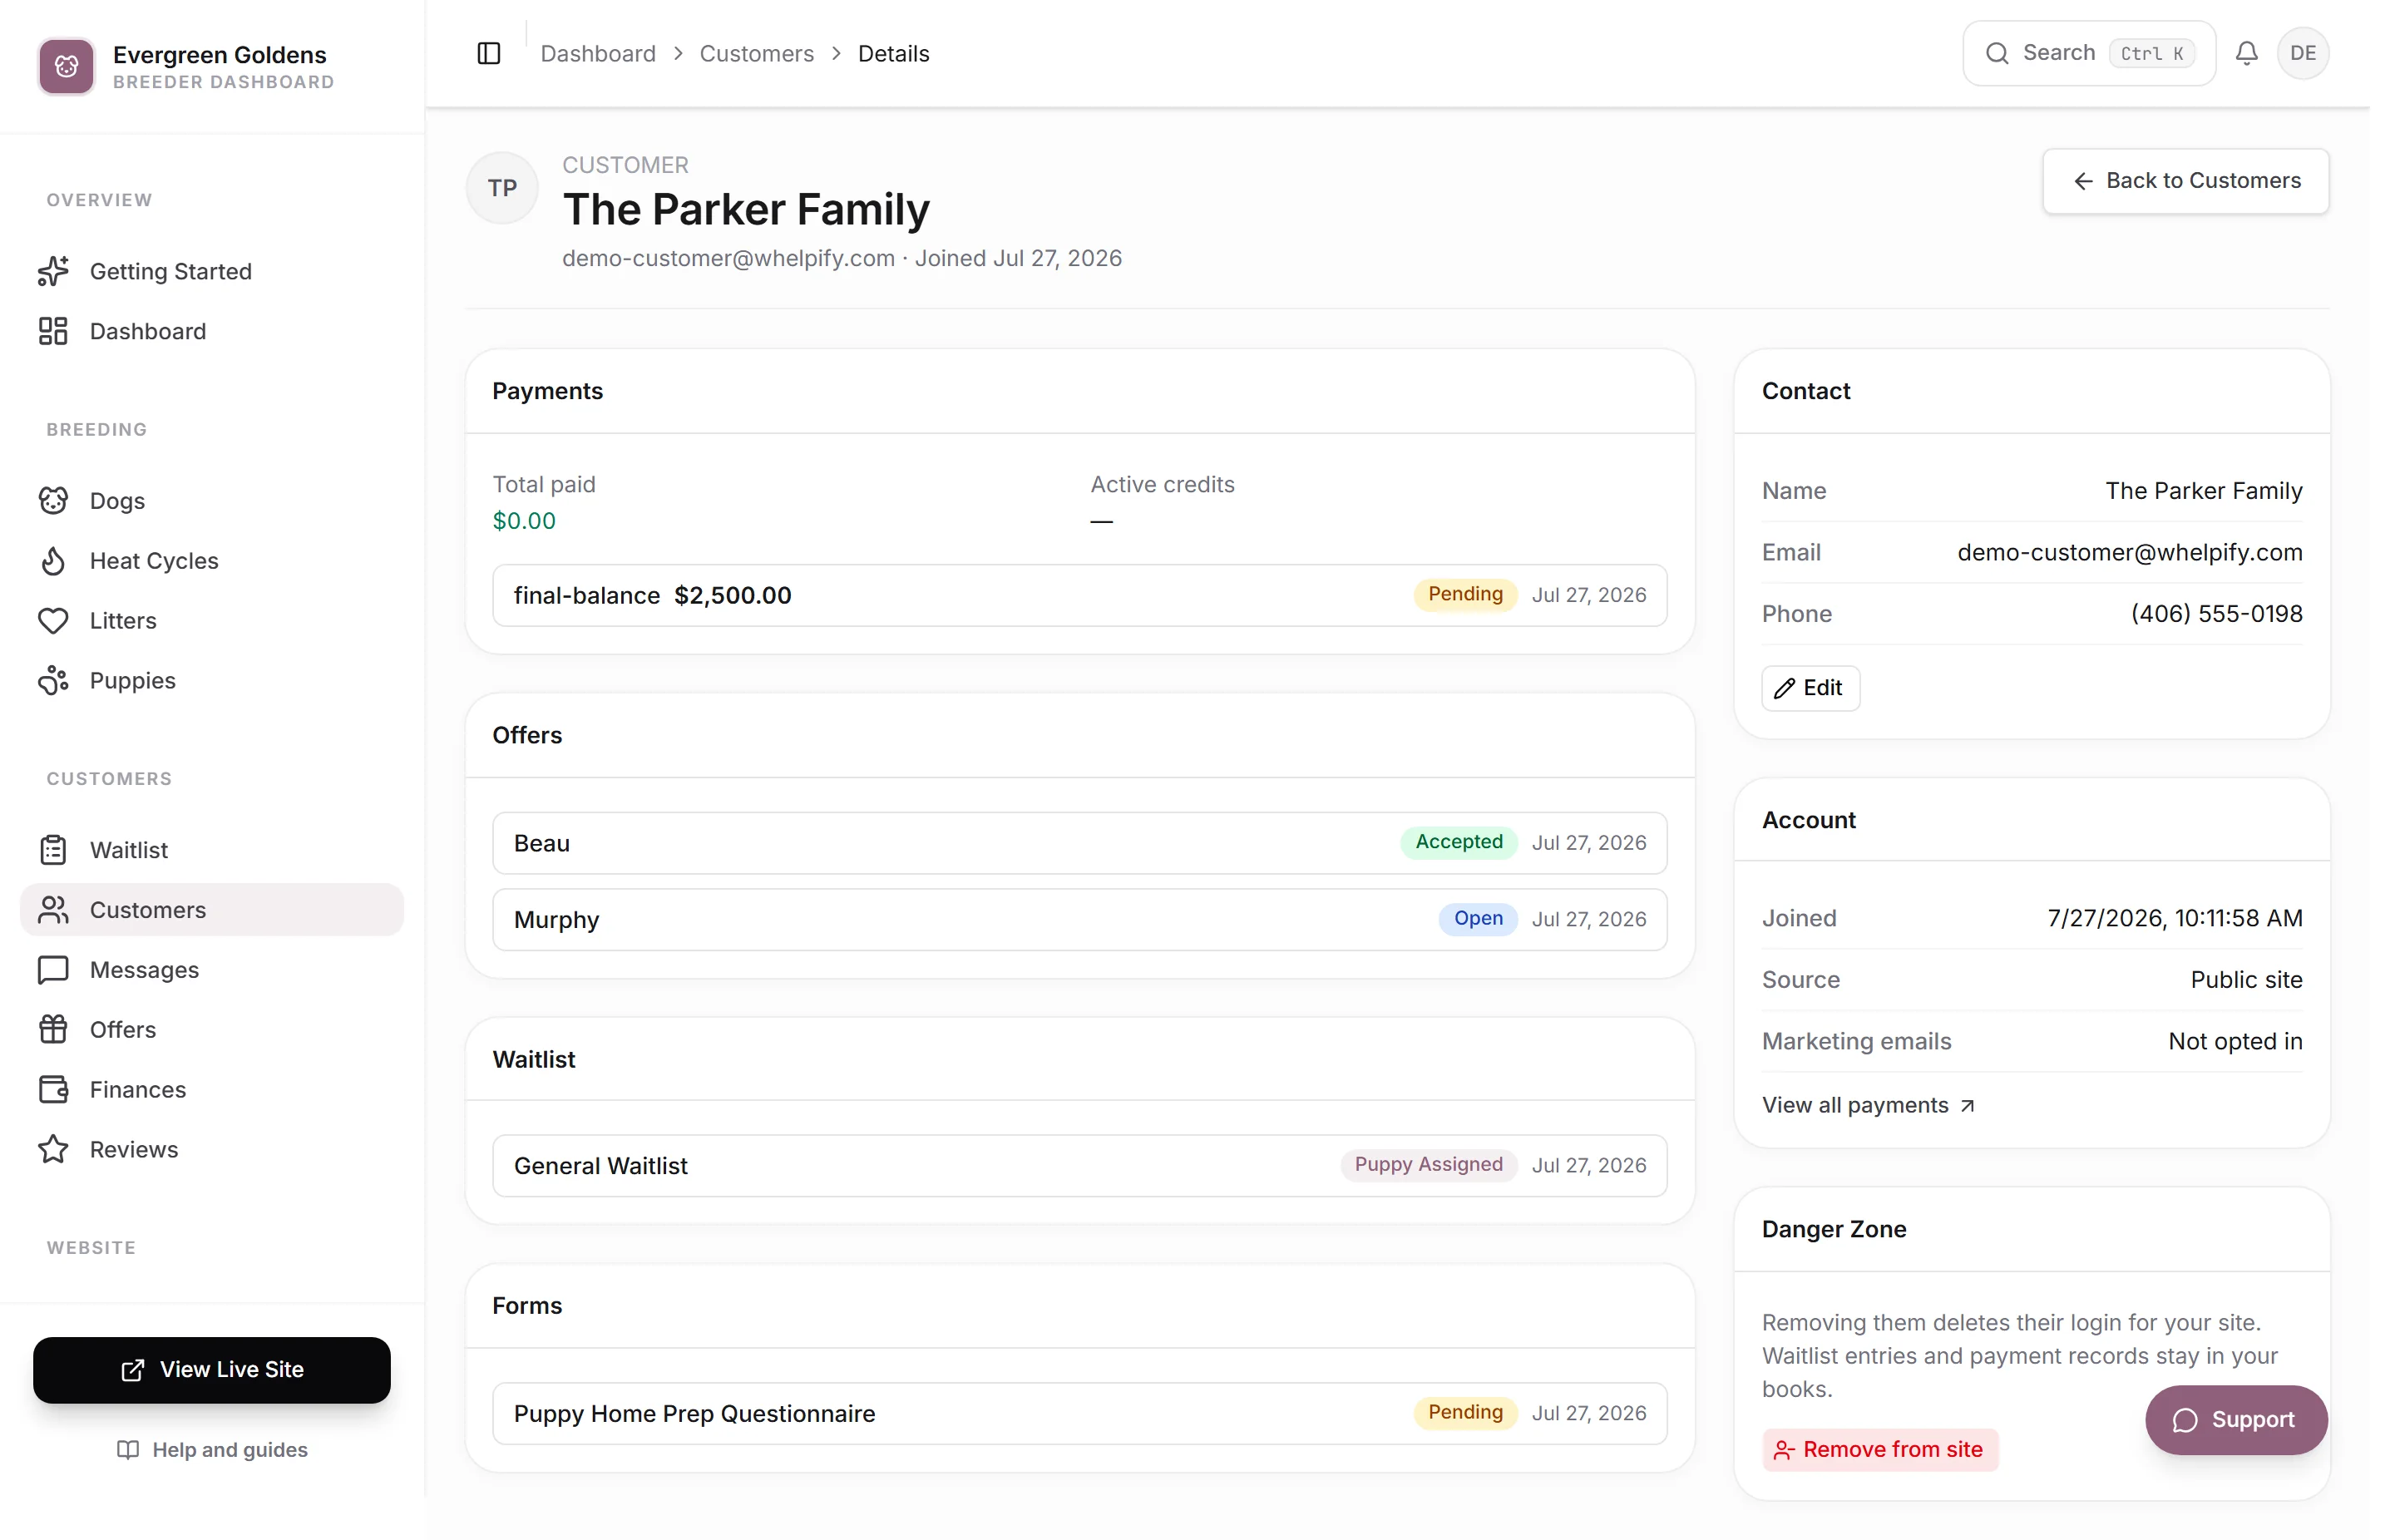
Task: Edit the contact information
Action: [x=1810, y=688]
